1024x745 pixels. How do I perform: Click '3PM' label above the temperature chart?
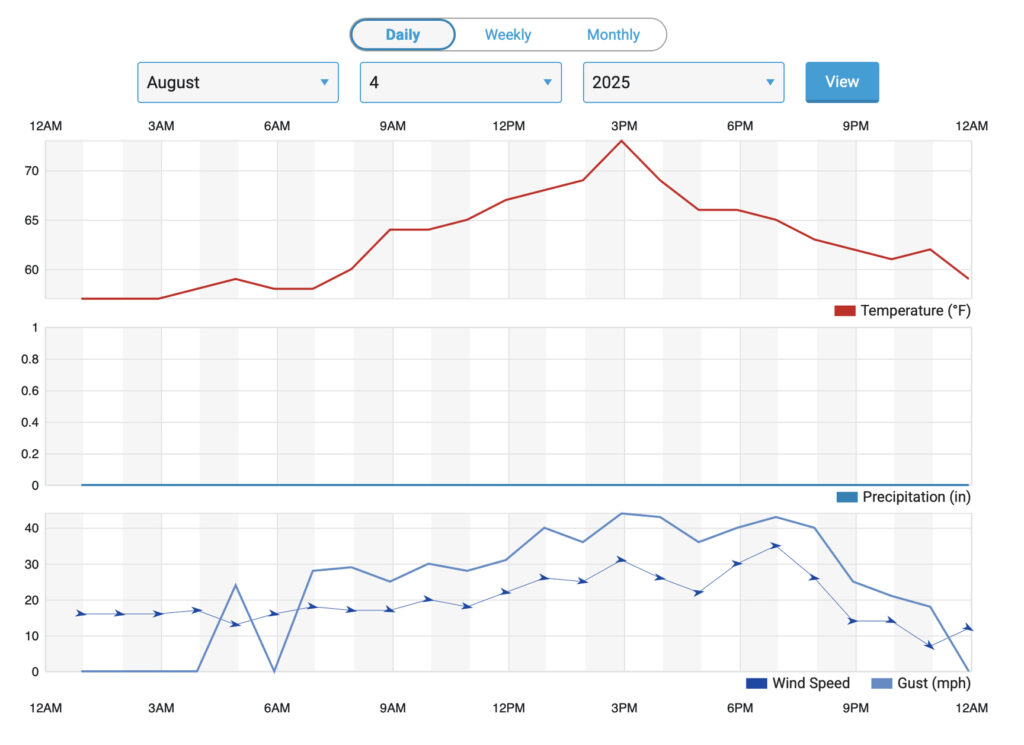tap(624, 126)
